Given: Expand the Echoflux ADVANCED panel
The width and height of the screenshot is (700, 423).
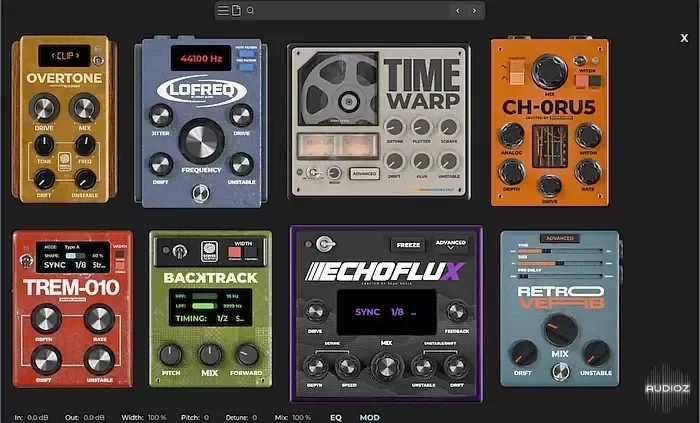Looking at the screenshot, I should [x=450, y=245].
